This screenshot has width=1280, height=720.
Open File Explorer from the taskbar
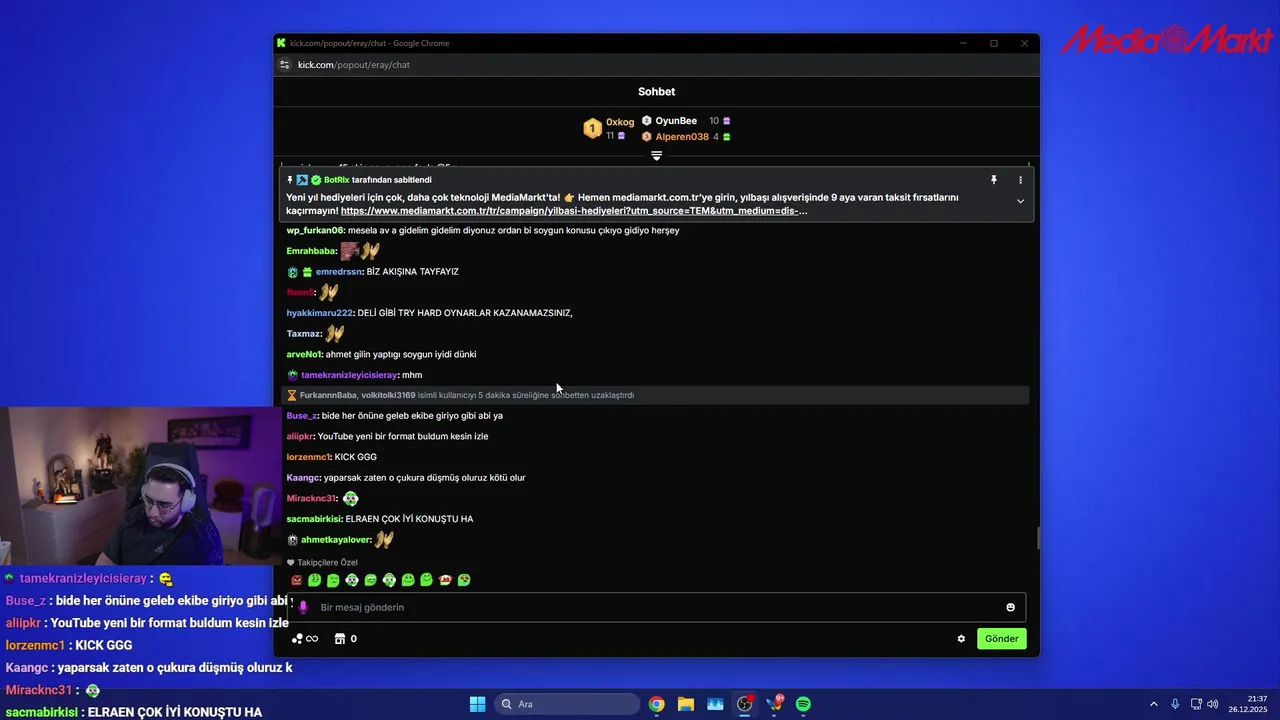click(686, 704)
